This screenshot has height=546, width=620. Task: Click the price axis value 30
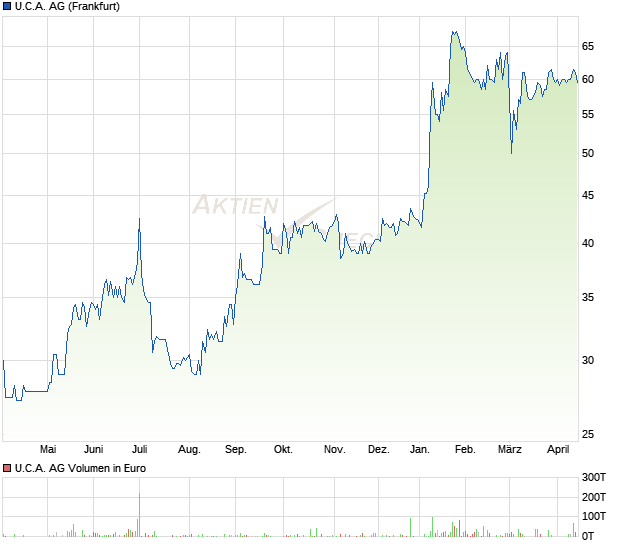(588, 360)
